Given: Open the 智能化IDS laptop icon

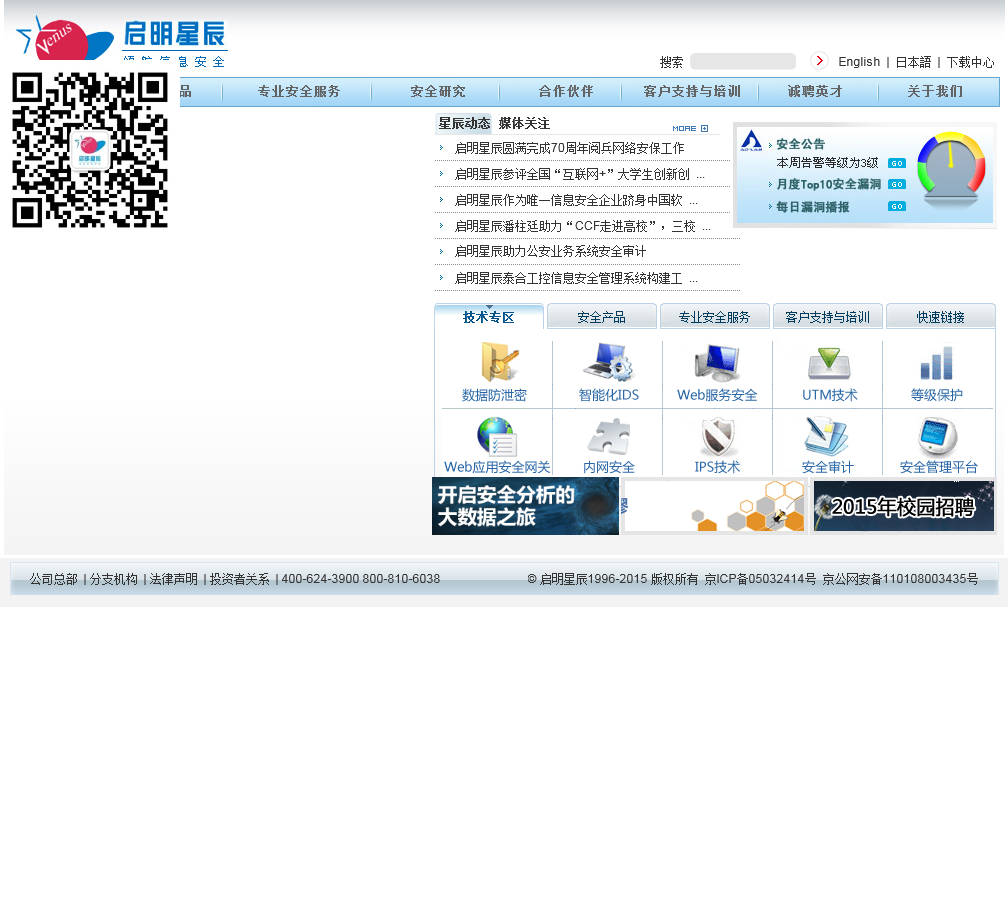Looking at the screenshot, I should point(609,362).
